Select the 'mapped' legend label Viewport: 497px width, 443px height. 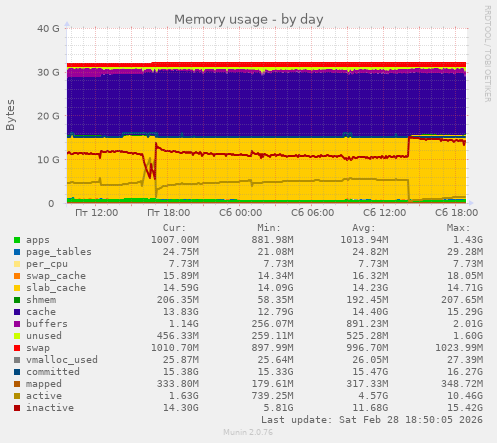click(44, 384)
